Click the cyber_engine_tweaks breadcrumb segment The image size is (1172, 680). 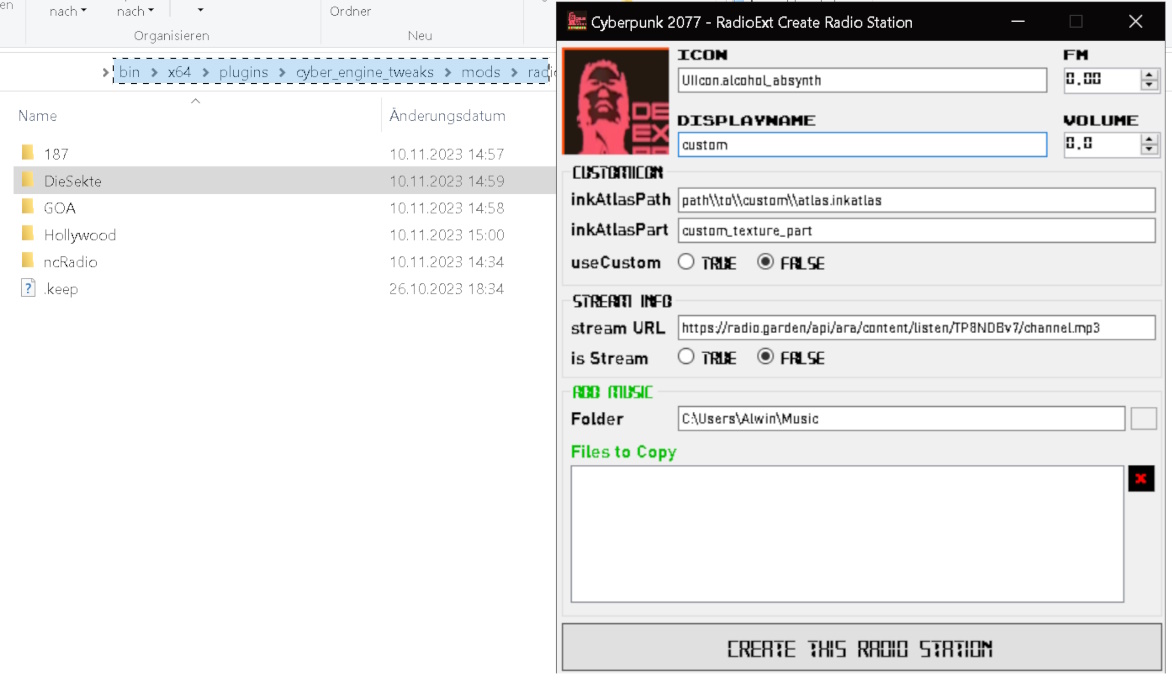pos(364,72)
